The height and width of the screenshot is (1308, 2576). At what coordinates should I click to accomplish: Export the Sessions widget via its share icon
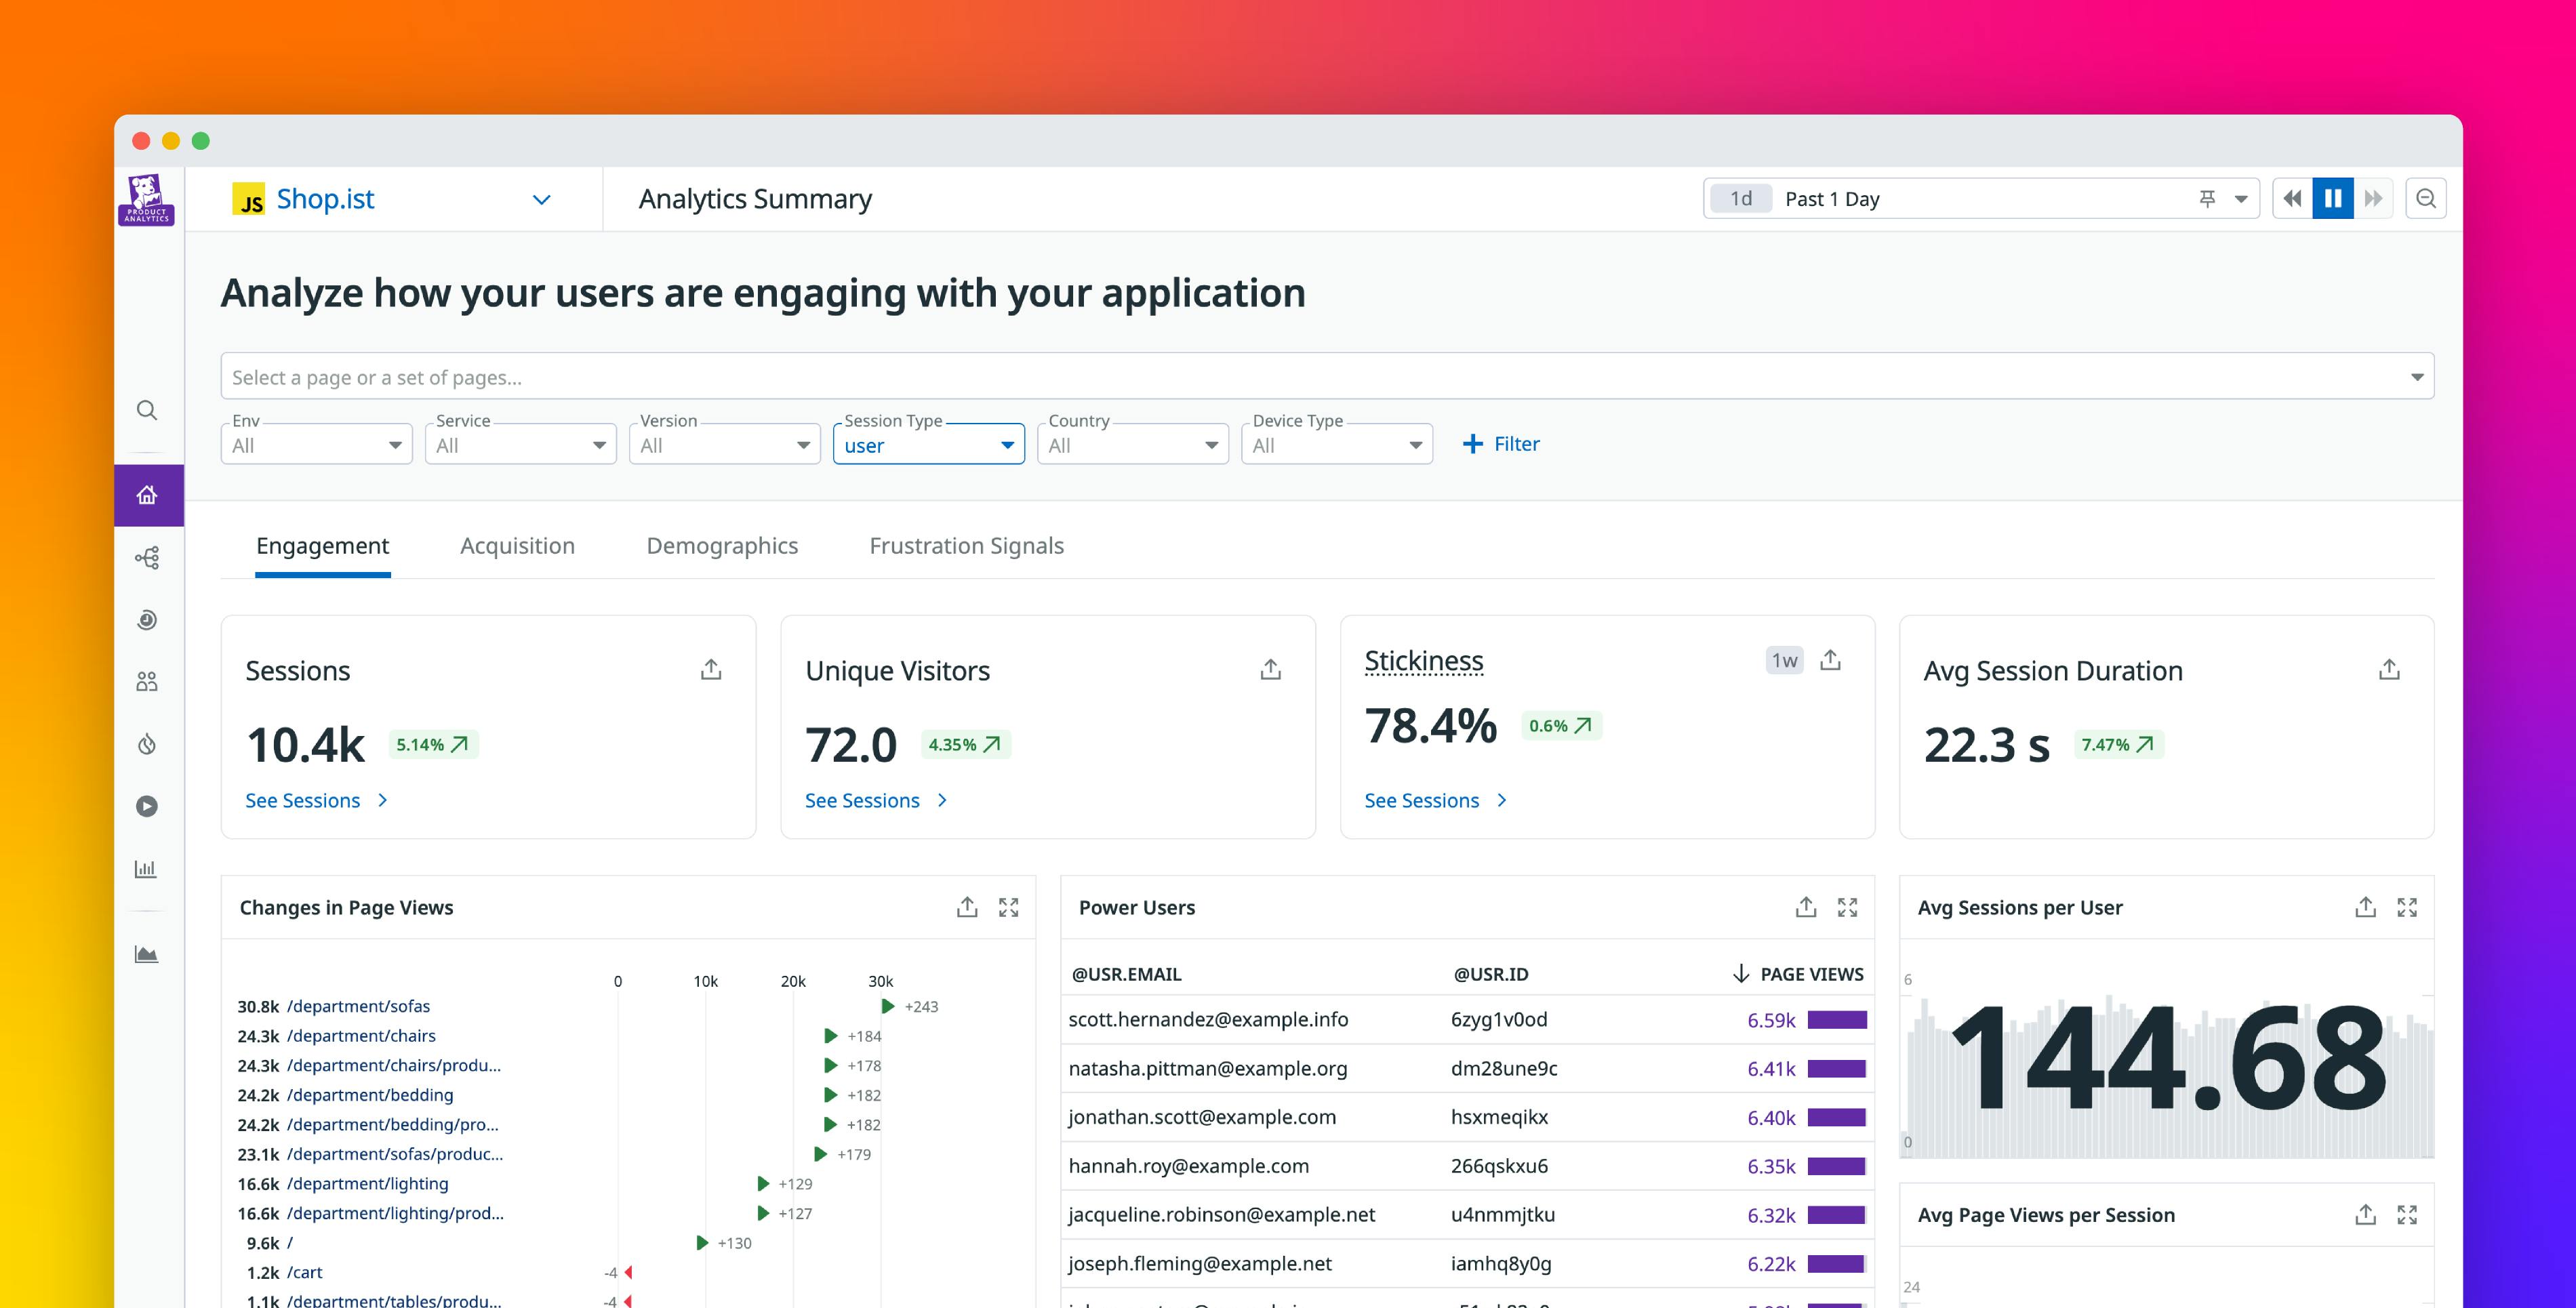click(x=711, y=668)
